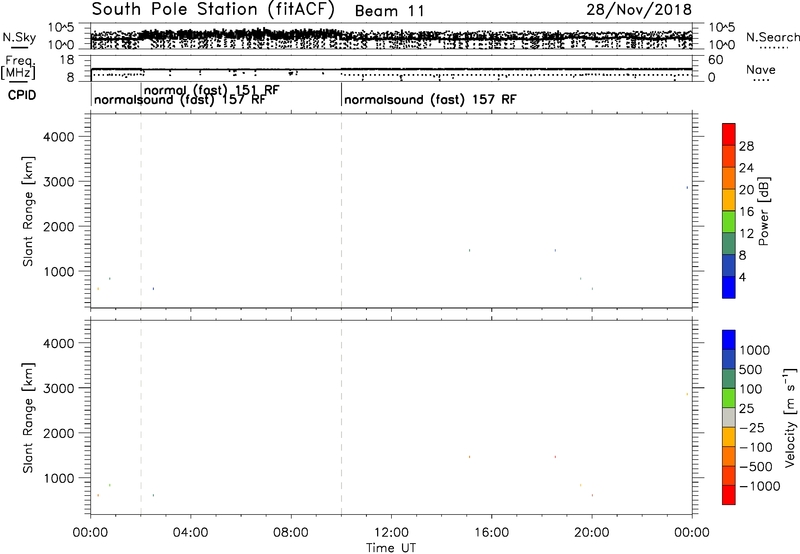Click the Velocity [m s-1] colorbar label
This screenshot has width=800, height=554.
pos(790,417)
